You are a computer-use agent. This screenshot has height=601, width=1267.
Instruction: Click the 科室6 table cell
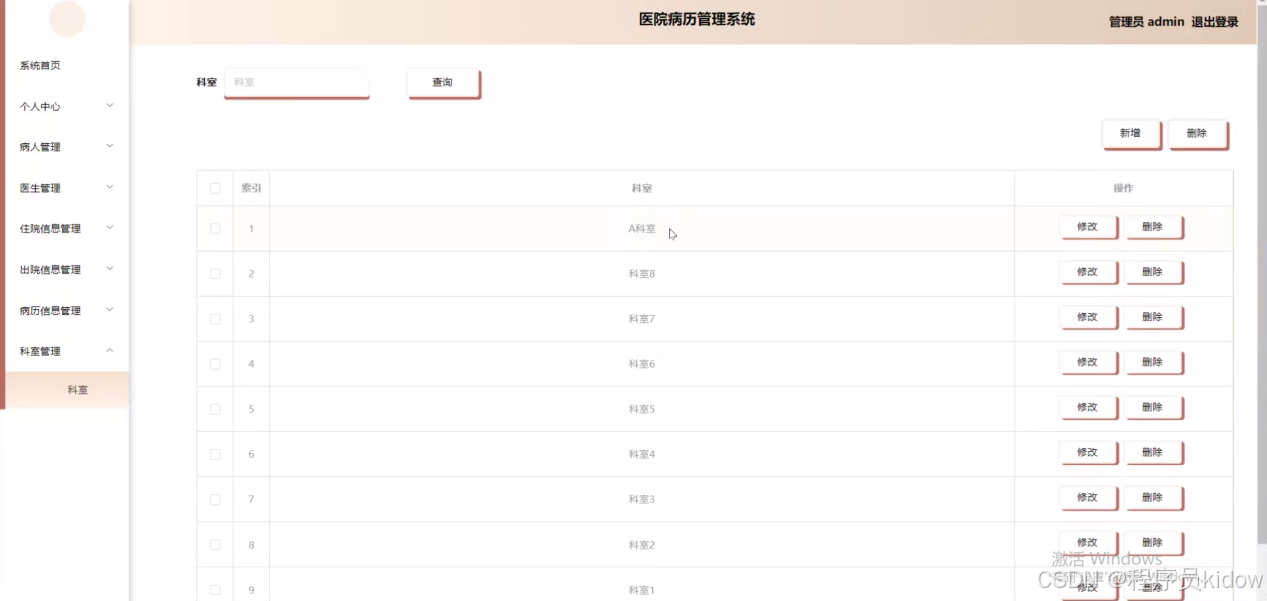[x=642, y=364]
